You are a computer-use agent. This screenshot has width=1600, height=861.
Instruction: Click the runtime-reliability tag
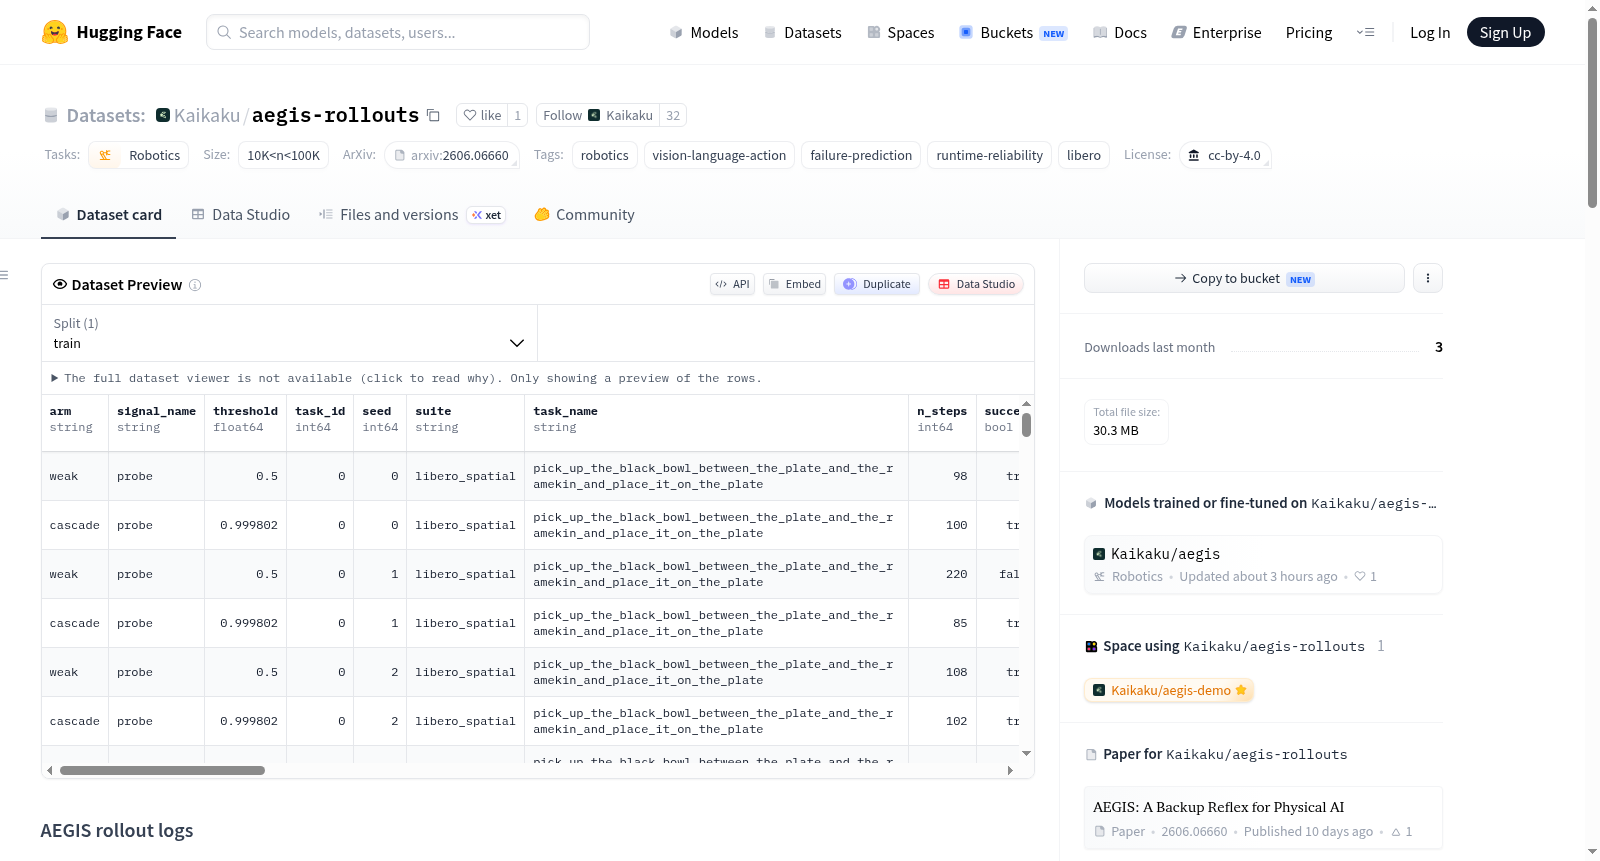click(990, 155)
